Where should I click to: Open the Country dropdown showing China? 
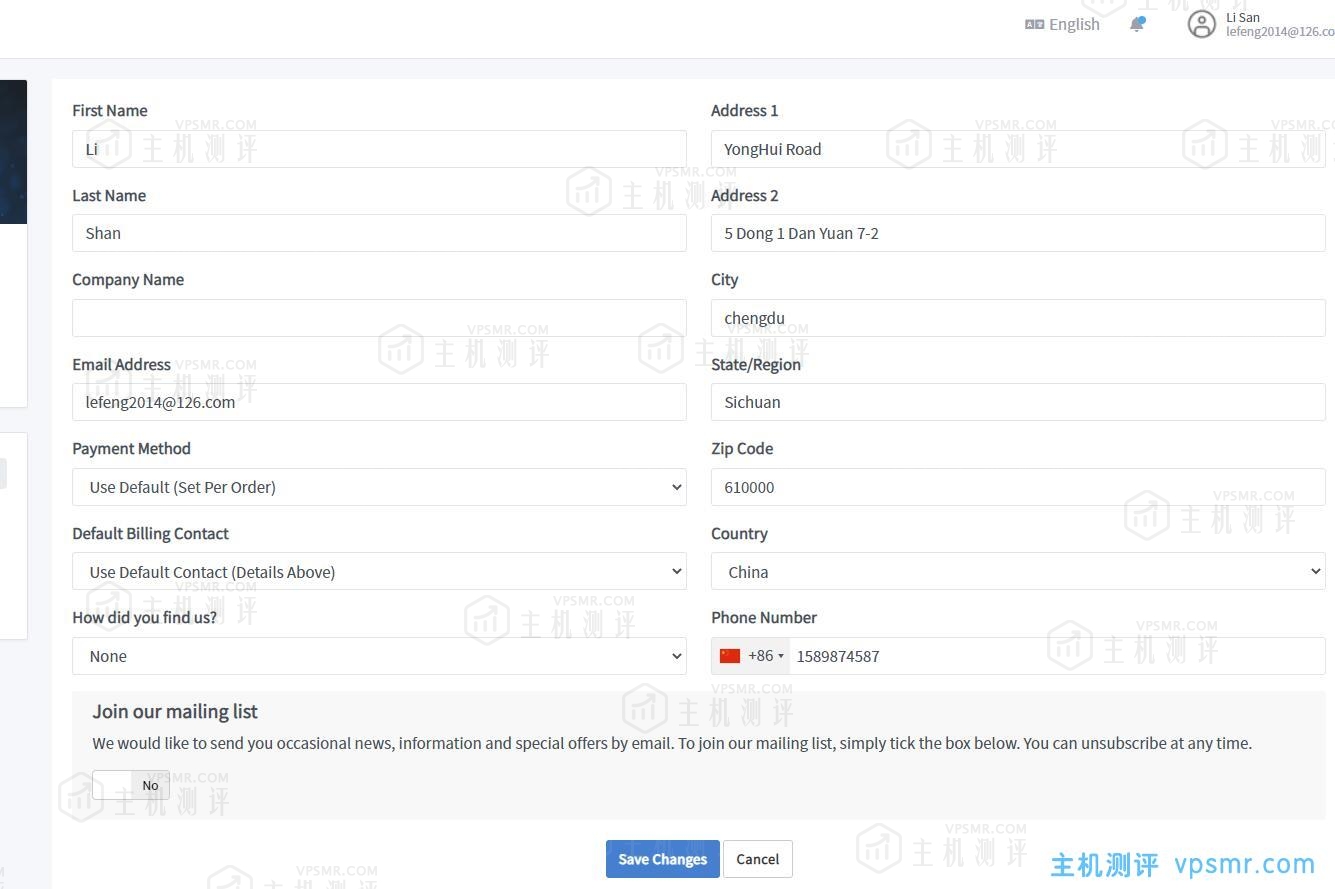(x=1018, y=572)
